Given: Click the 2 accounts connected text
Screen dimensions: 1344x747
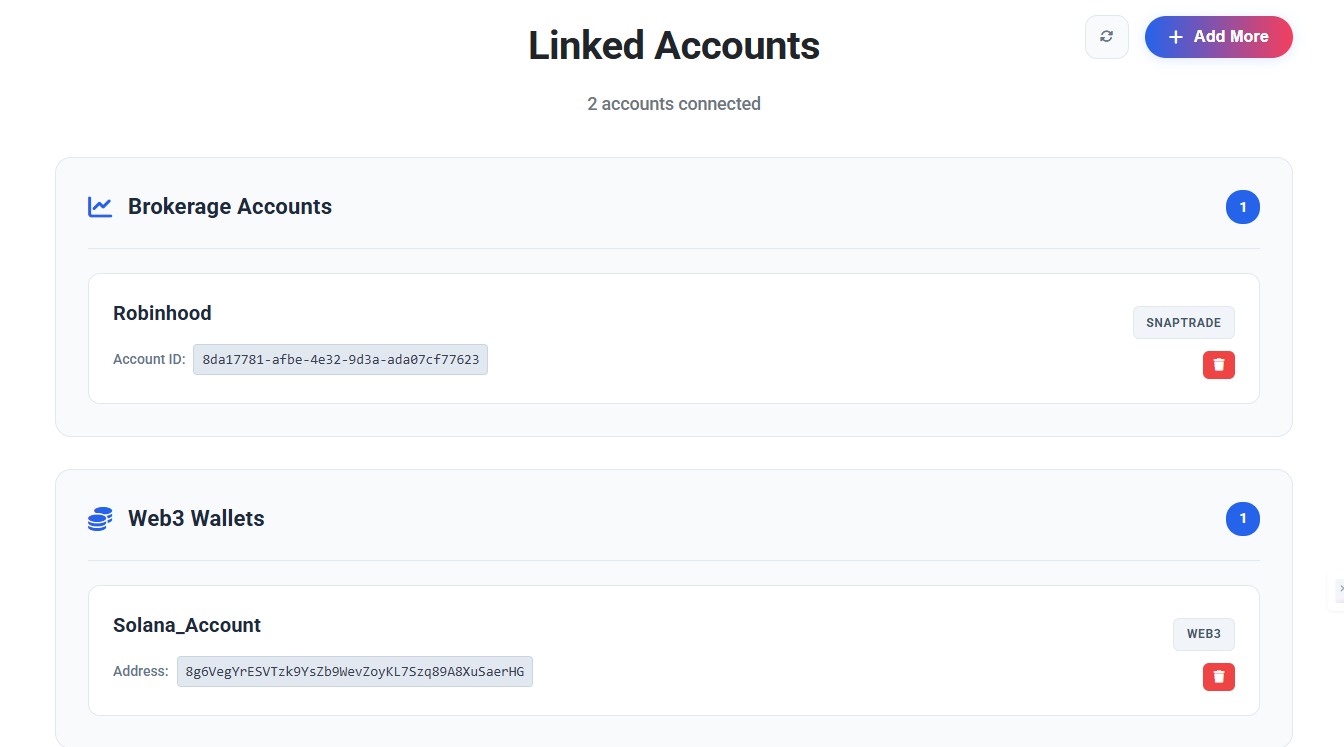Looking at the screenshot, I should [x=673, y=103].
